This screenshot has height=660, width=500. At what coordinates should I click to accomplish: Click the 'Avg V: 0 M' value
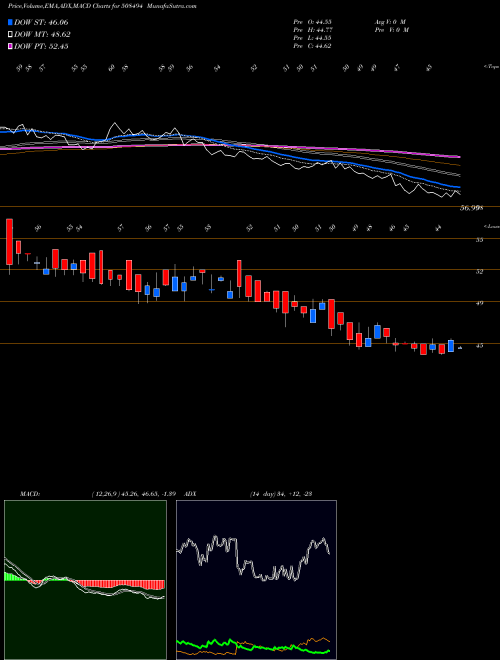(390, 21)
